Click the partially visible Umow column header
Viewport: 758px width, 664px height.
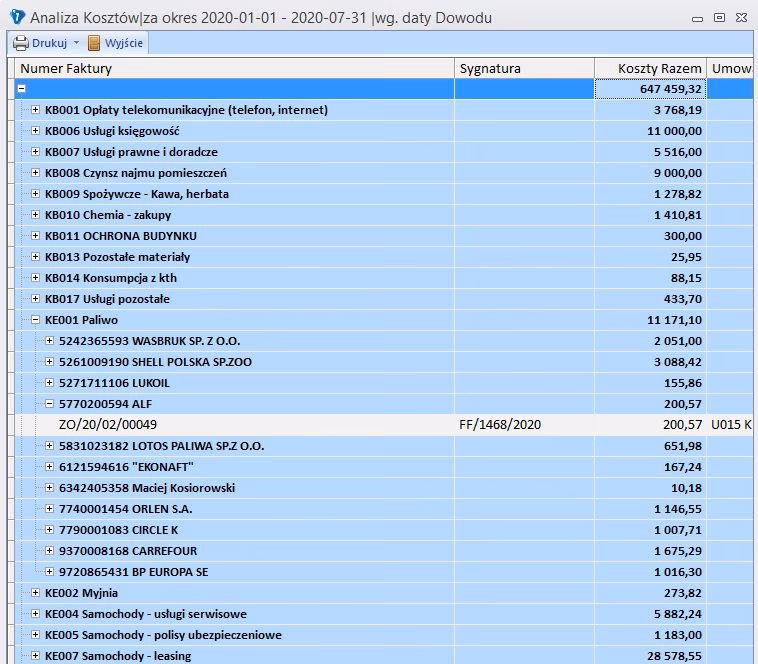coord(730,69)
